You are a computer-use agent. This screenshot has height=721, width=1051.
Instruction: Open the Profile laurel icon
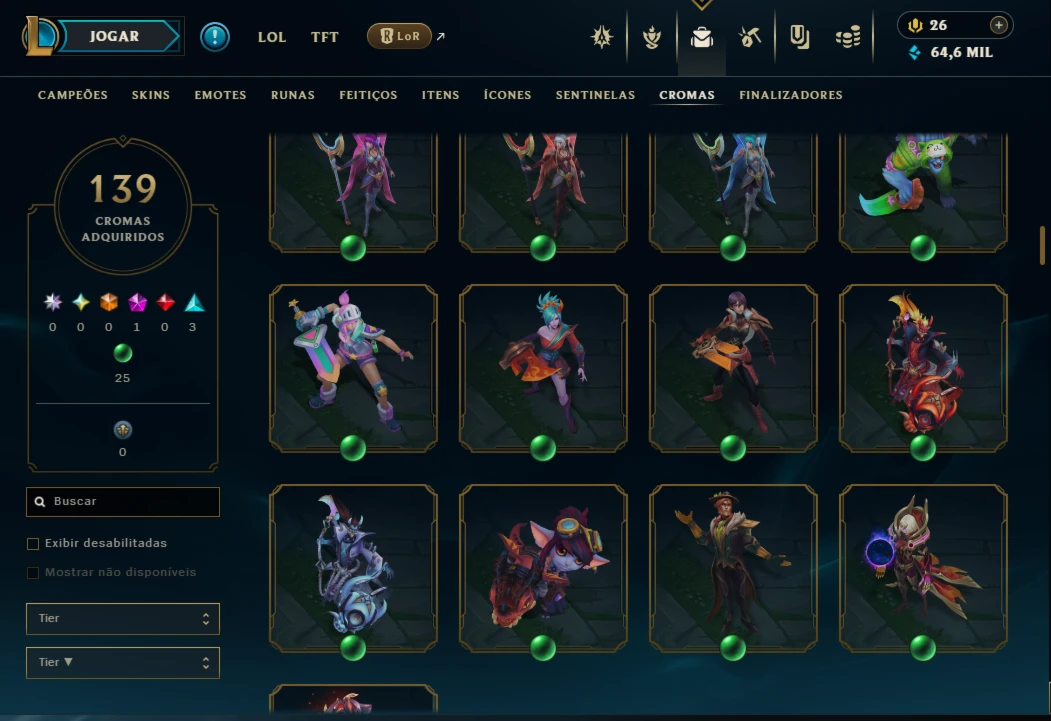(x=652, y=38)
